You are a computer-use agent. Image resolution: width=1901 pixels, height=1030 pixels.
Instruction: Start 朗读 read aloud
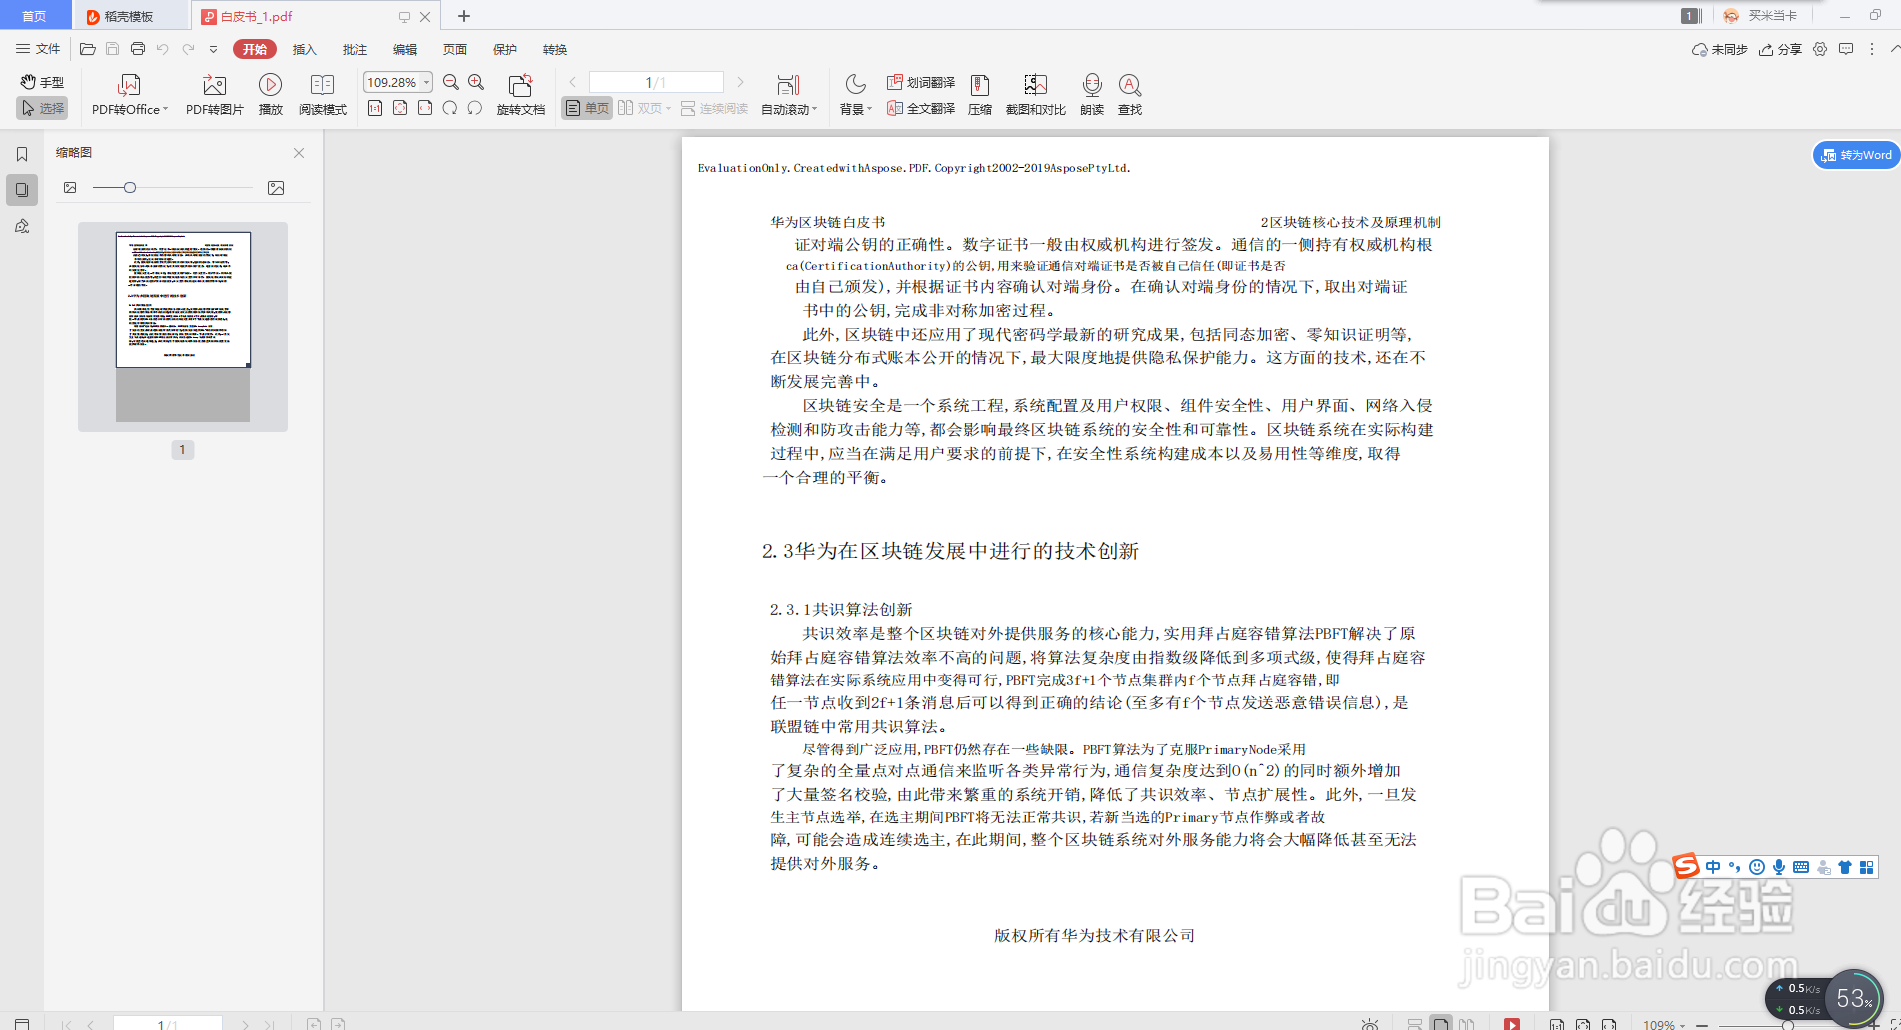click(x=1092, y=95)
